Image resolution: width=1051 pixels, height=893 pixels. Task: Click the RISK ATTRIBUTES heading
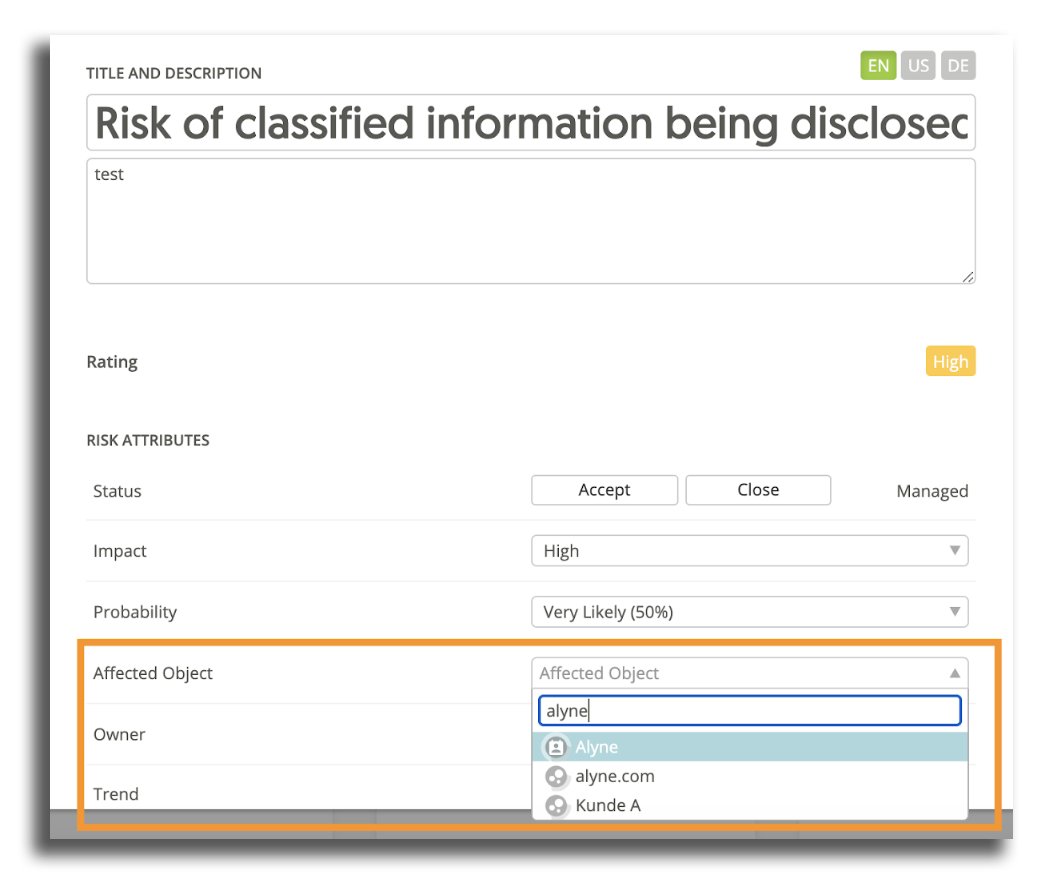(148, 440)
